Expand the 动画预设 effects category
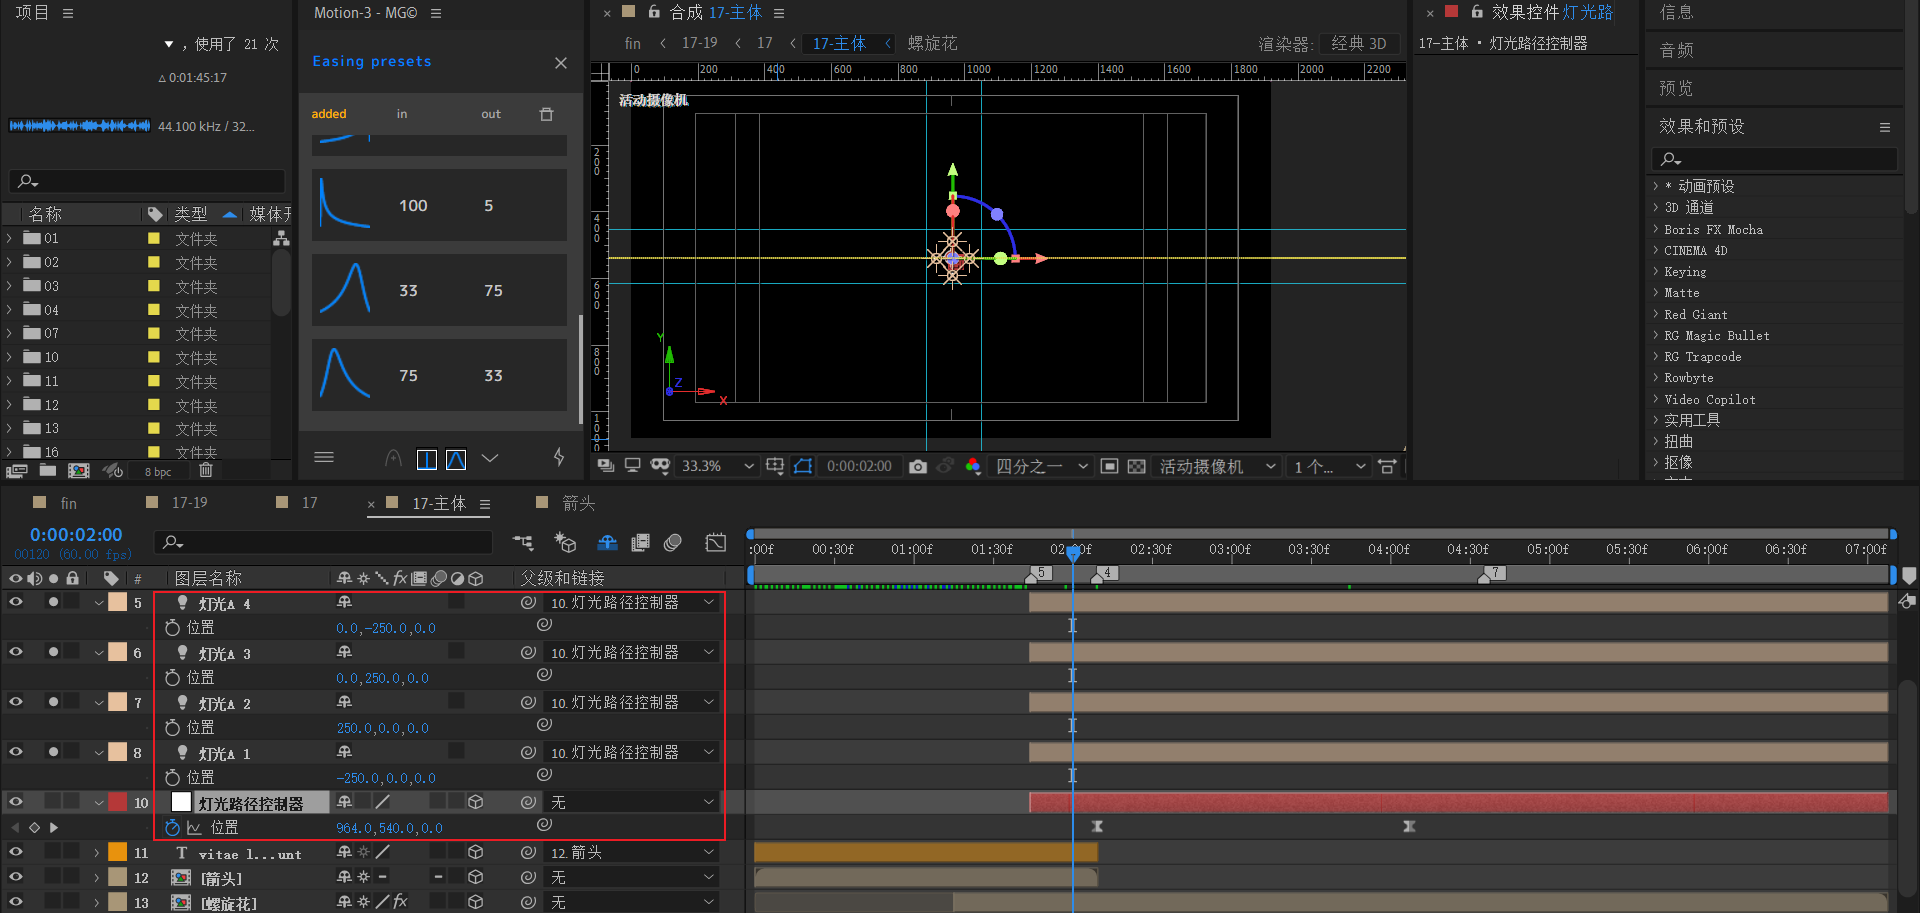The height and width of the screenshot is (913, 1920). (1656, 186)
